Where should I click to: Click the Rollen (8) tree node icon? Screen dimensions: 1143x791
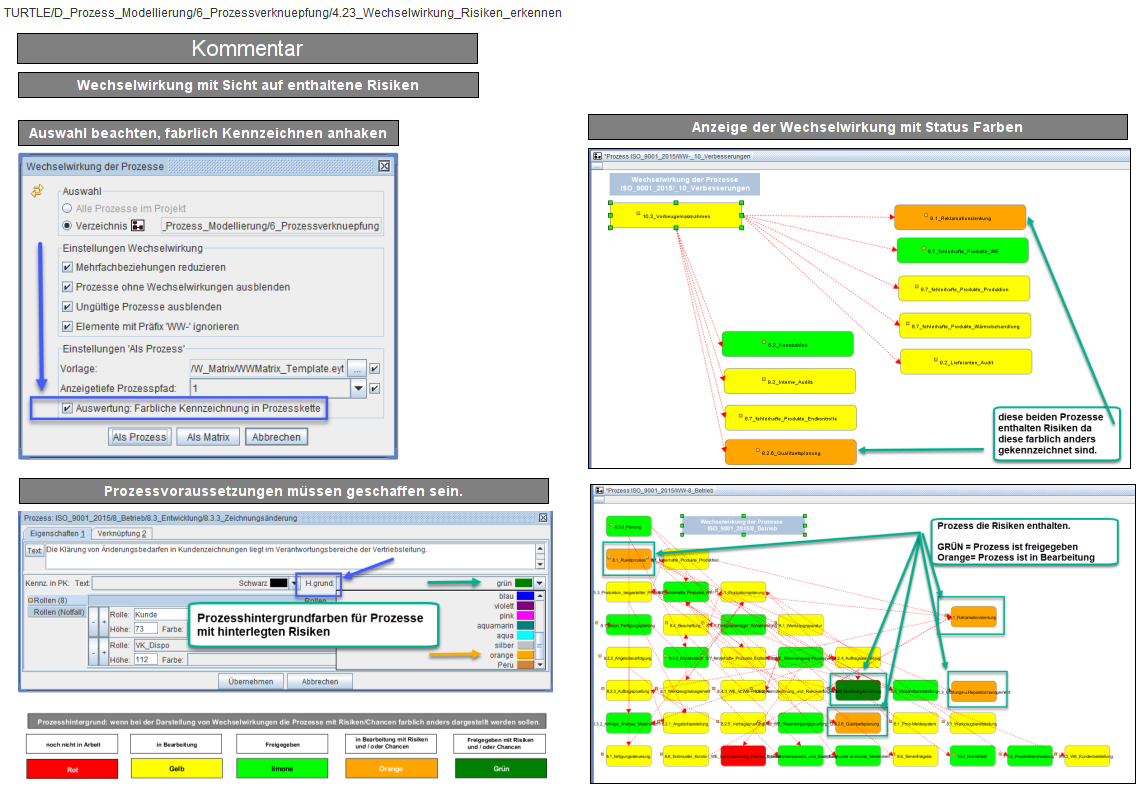(x=31, y=601)
